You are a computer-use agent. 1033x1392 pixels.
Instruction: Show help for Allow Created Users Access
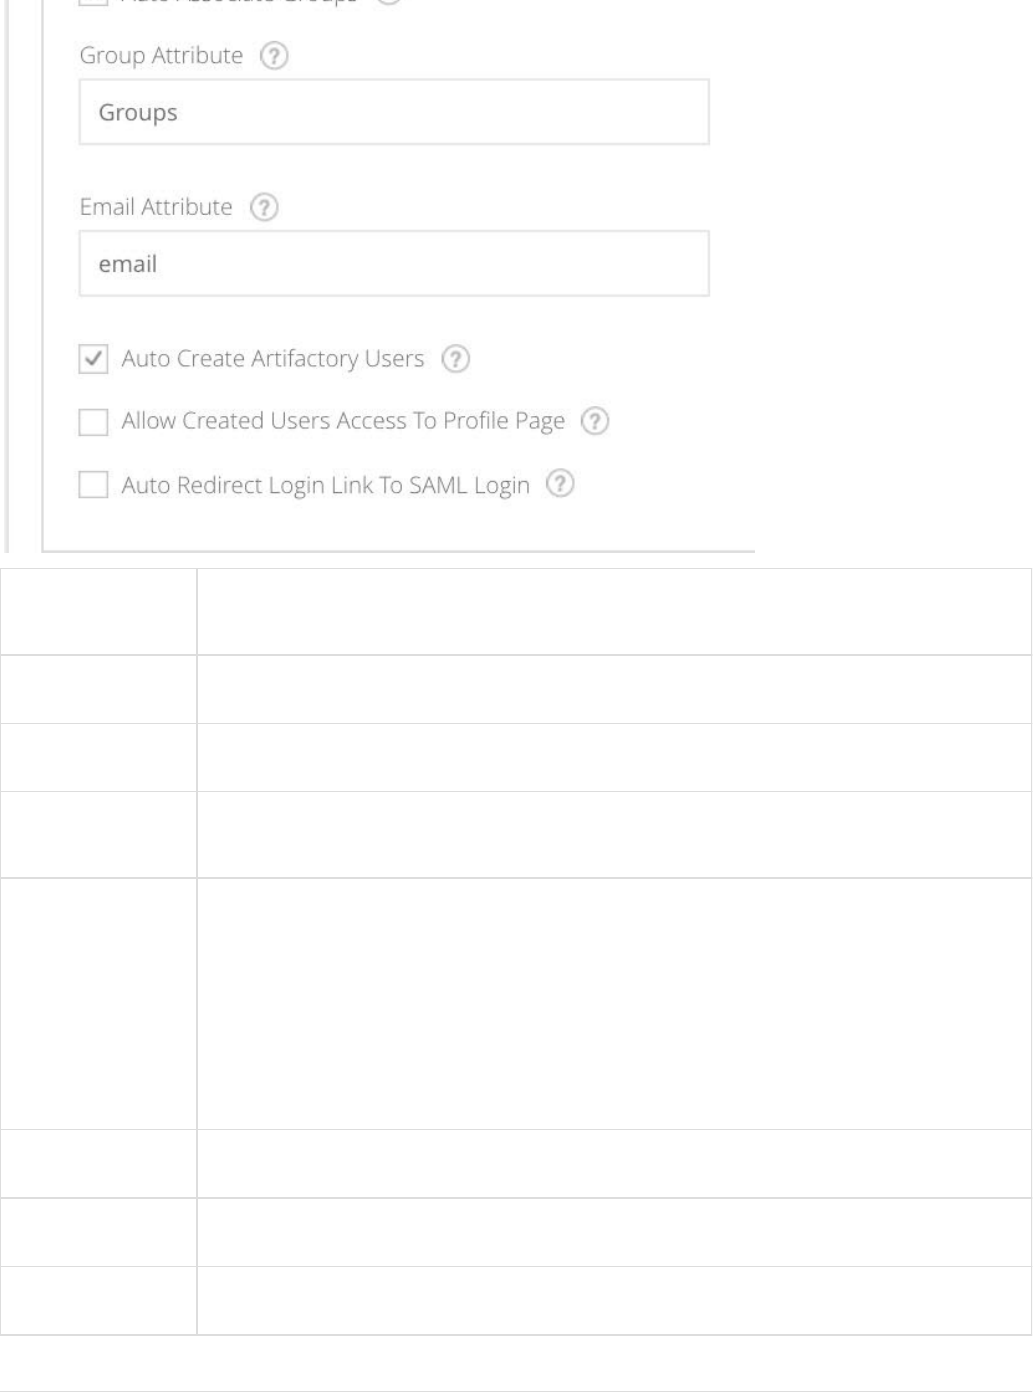(595, 422)
